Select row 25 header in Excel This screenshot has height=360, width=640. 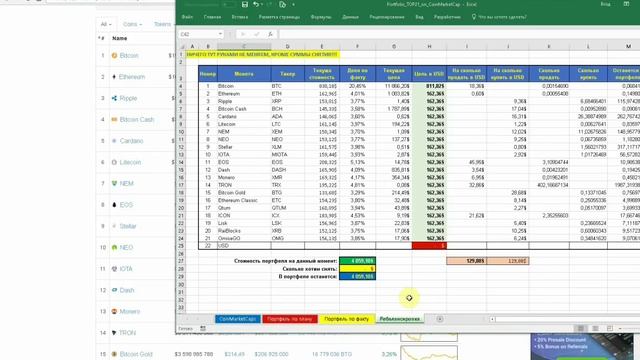tap(181, 246)
